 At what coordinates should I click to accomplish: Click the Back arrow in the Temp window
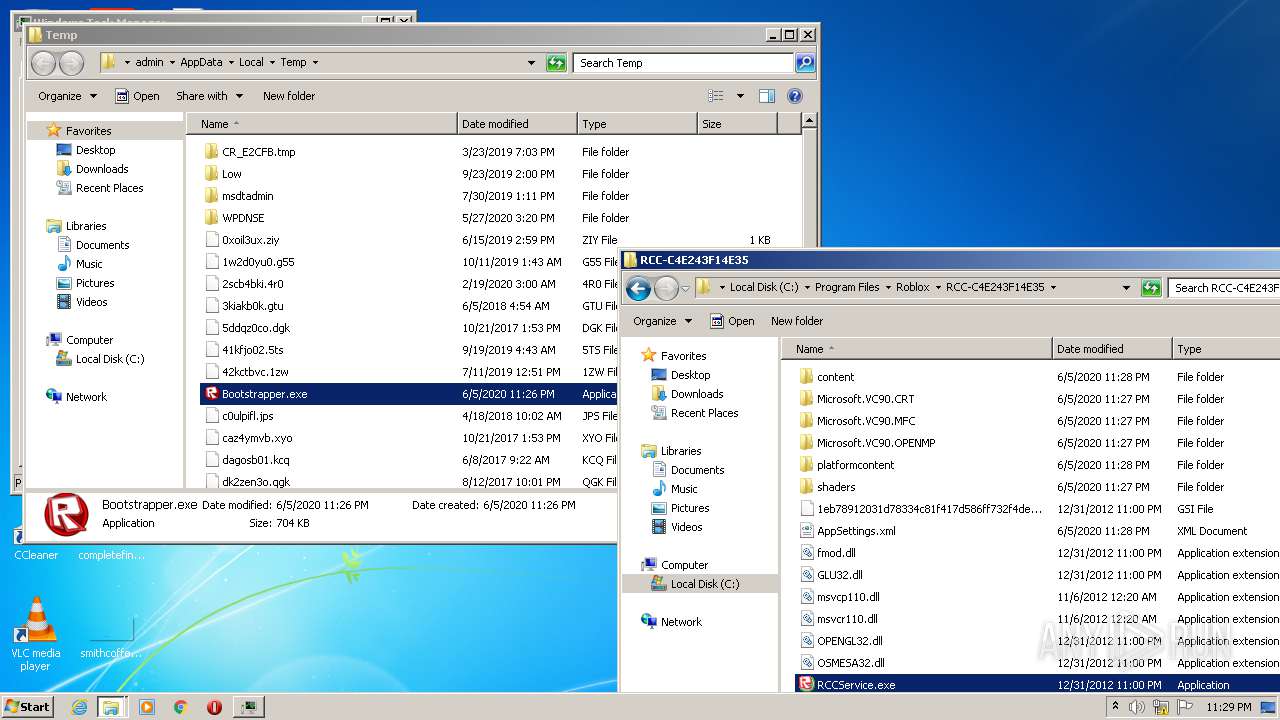(43, 63)
